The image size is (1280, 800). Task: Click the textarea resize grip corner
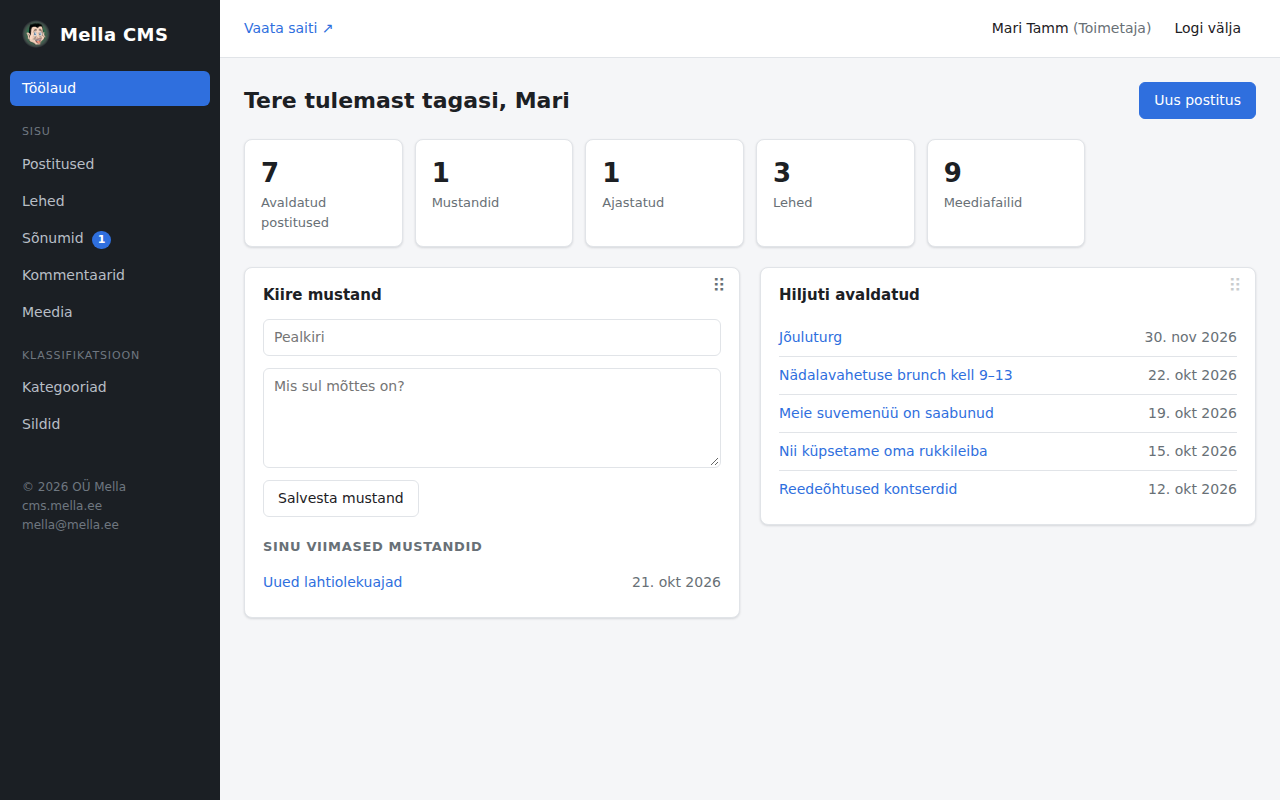(714, 461)
